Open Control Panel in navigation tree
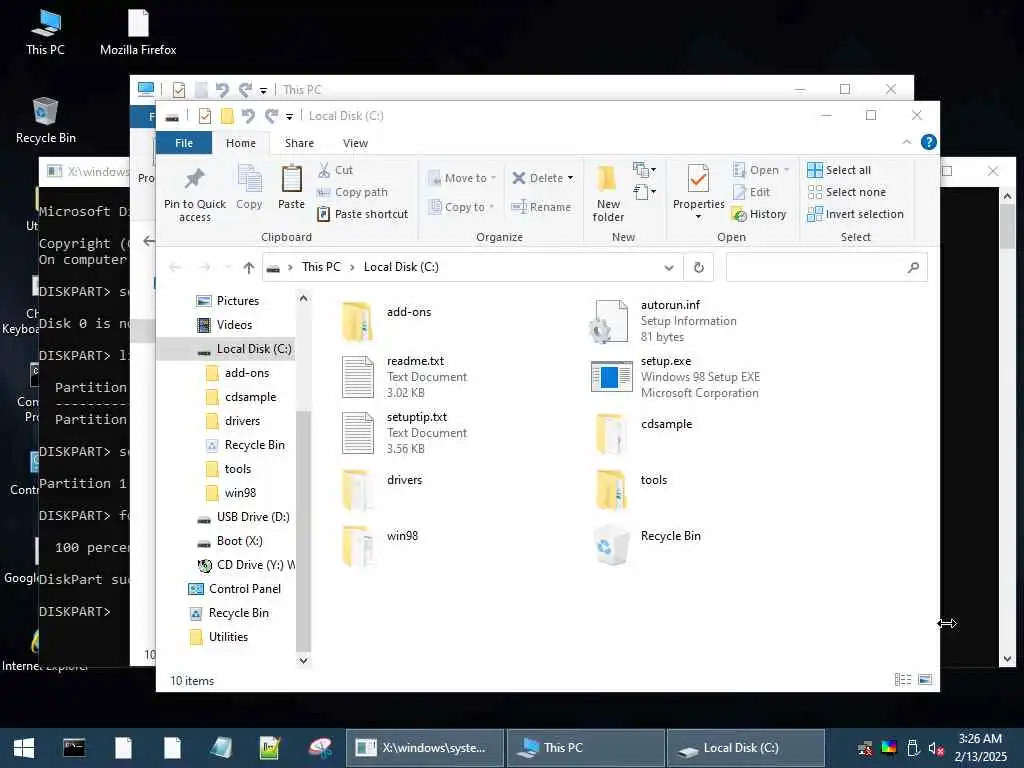Image resolution: width=1024 pixels, height=768 pixels. click(x=235, y=589)
